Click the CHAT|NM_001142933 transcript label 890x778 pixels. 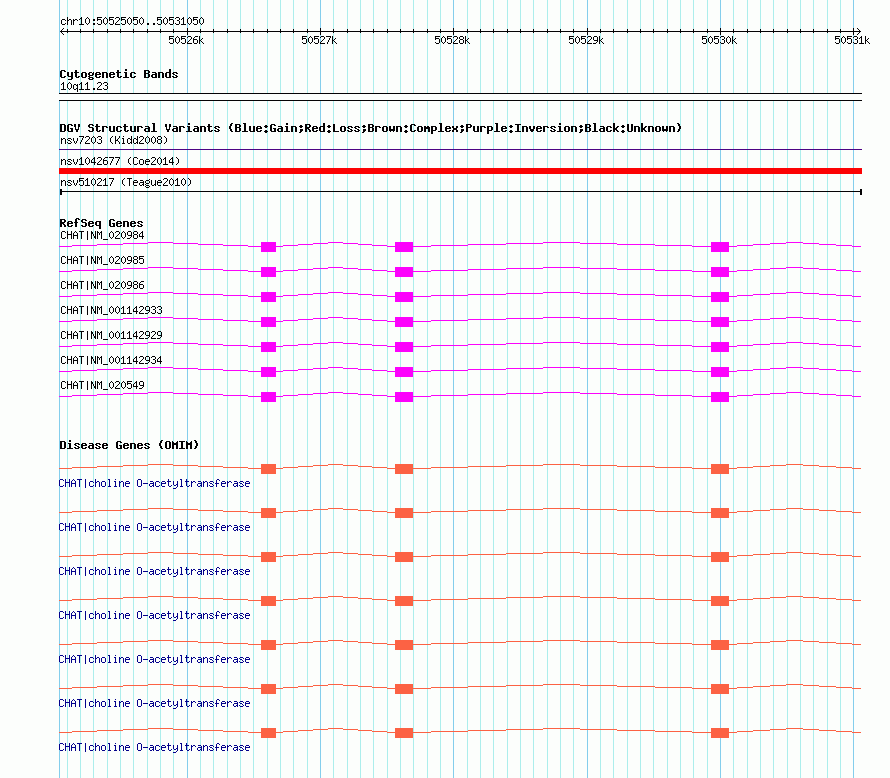point(111,310)
